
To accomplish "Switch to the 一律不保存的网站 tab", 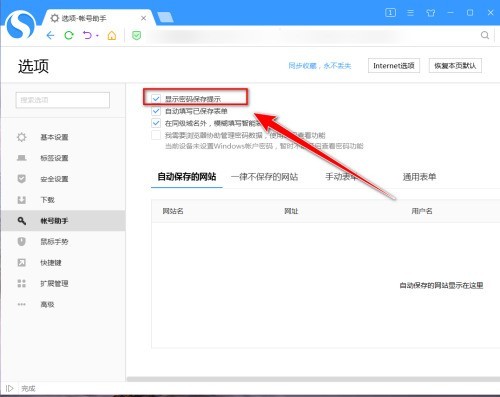I will click(x=264, y=177).
